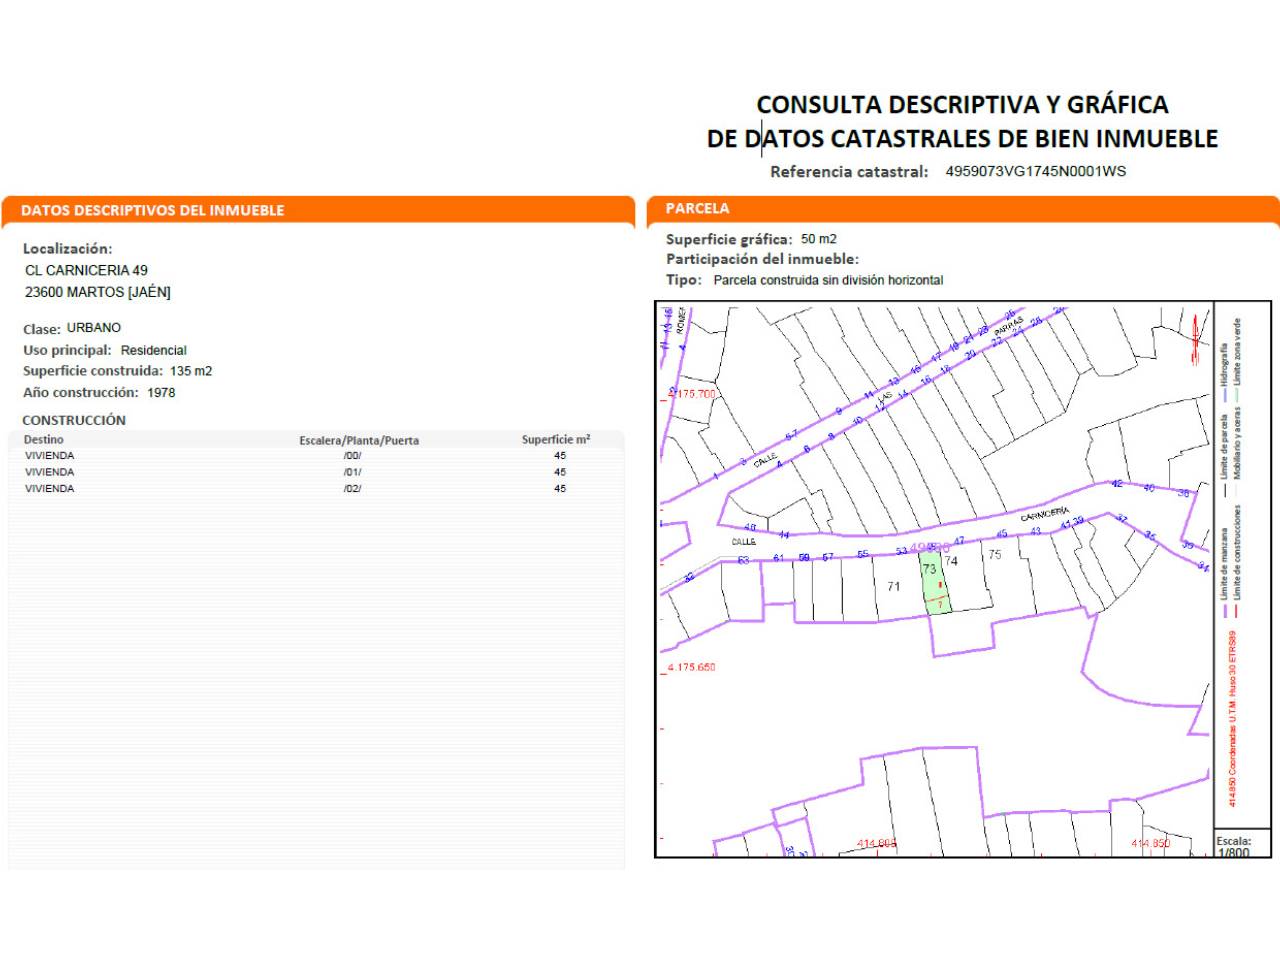Click 'Participación del inmueble:' label
The image size is (1280, 960).
pos(762,259)
